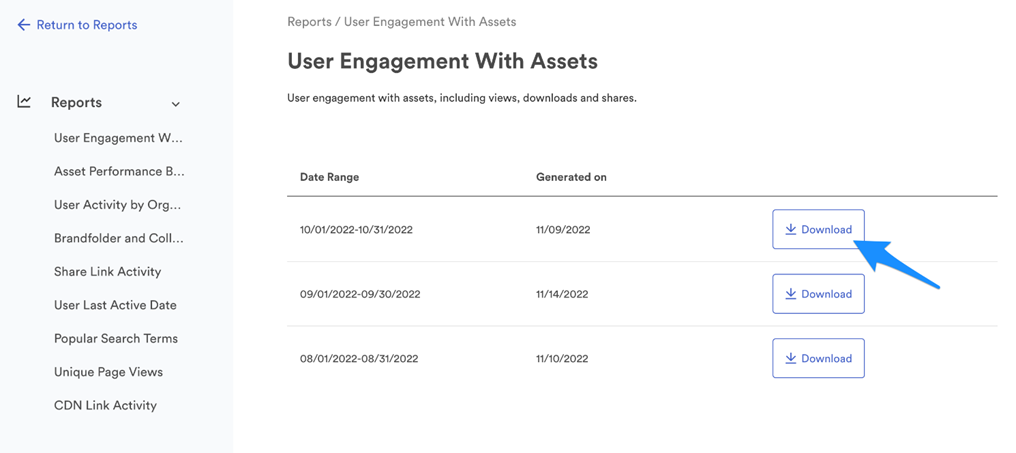Screen dimensions: 1016x453
Task: Open CDN Link Activity report
Action: 106,406
